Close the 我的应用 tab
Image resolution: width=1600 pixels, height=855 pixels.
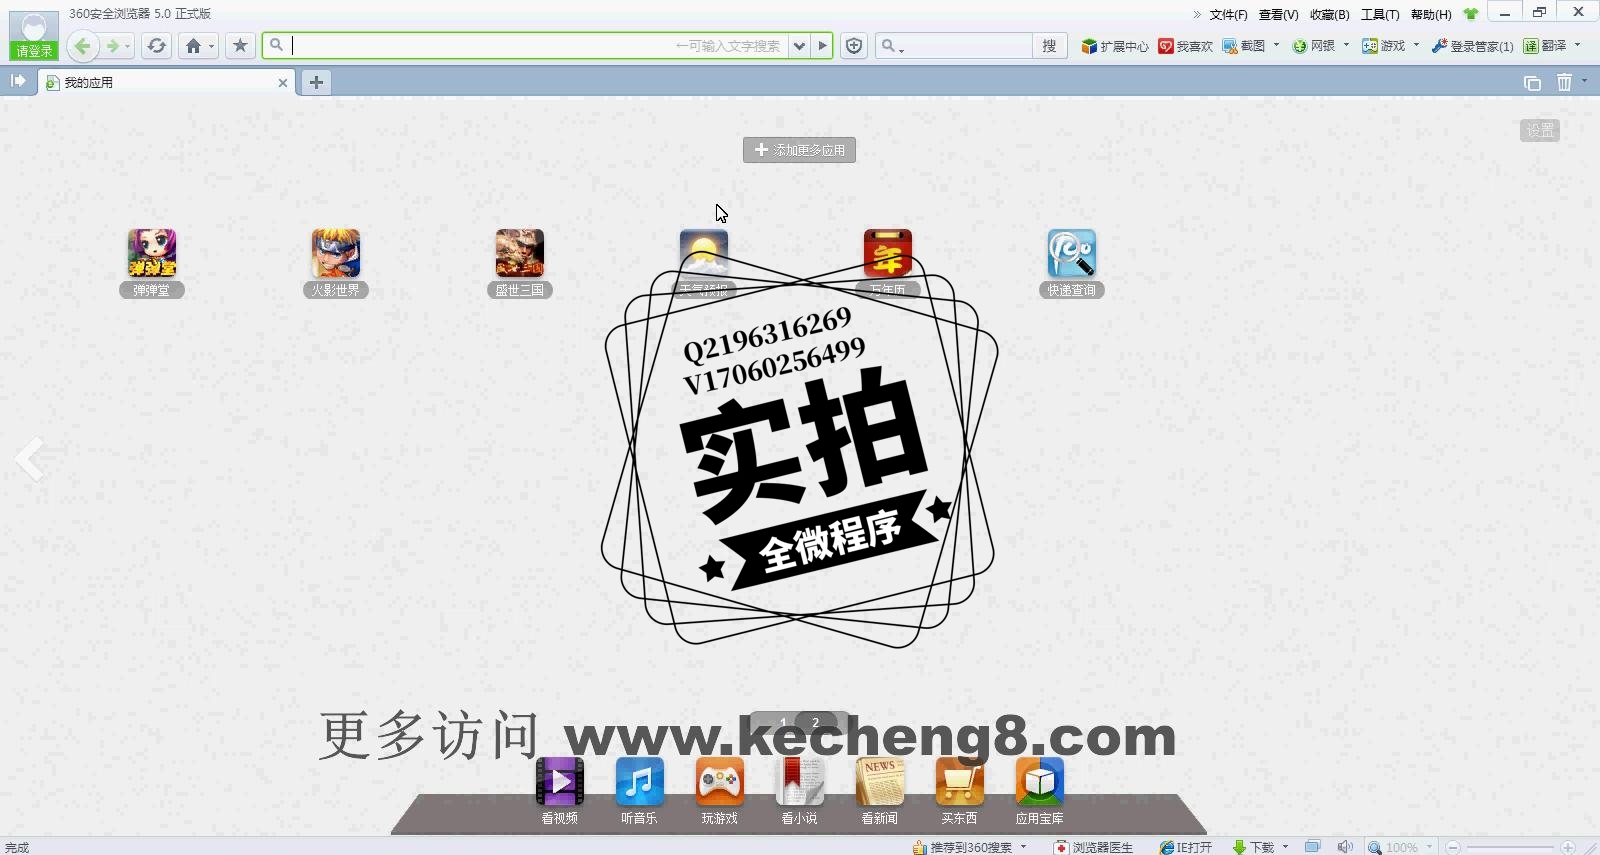(x=283, y=83)
